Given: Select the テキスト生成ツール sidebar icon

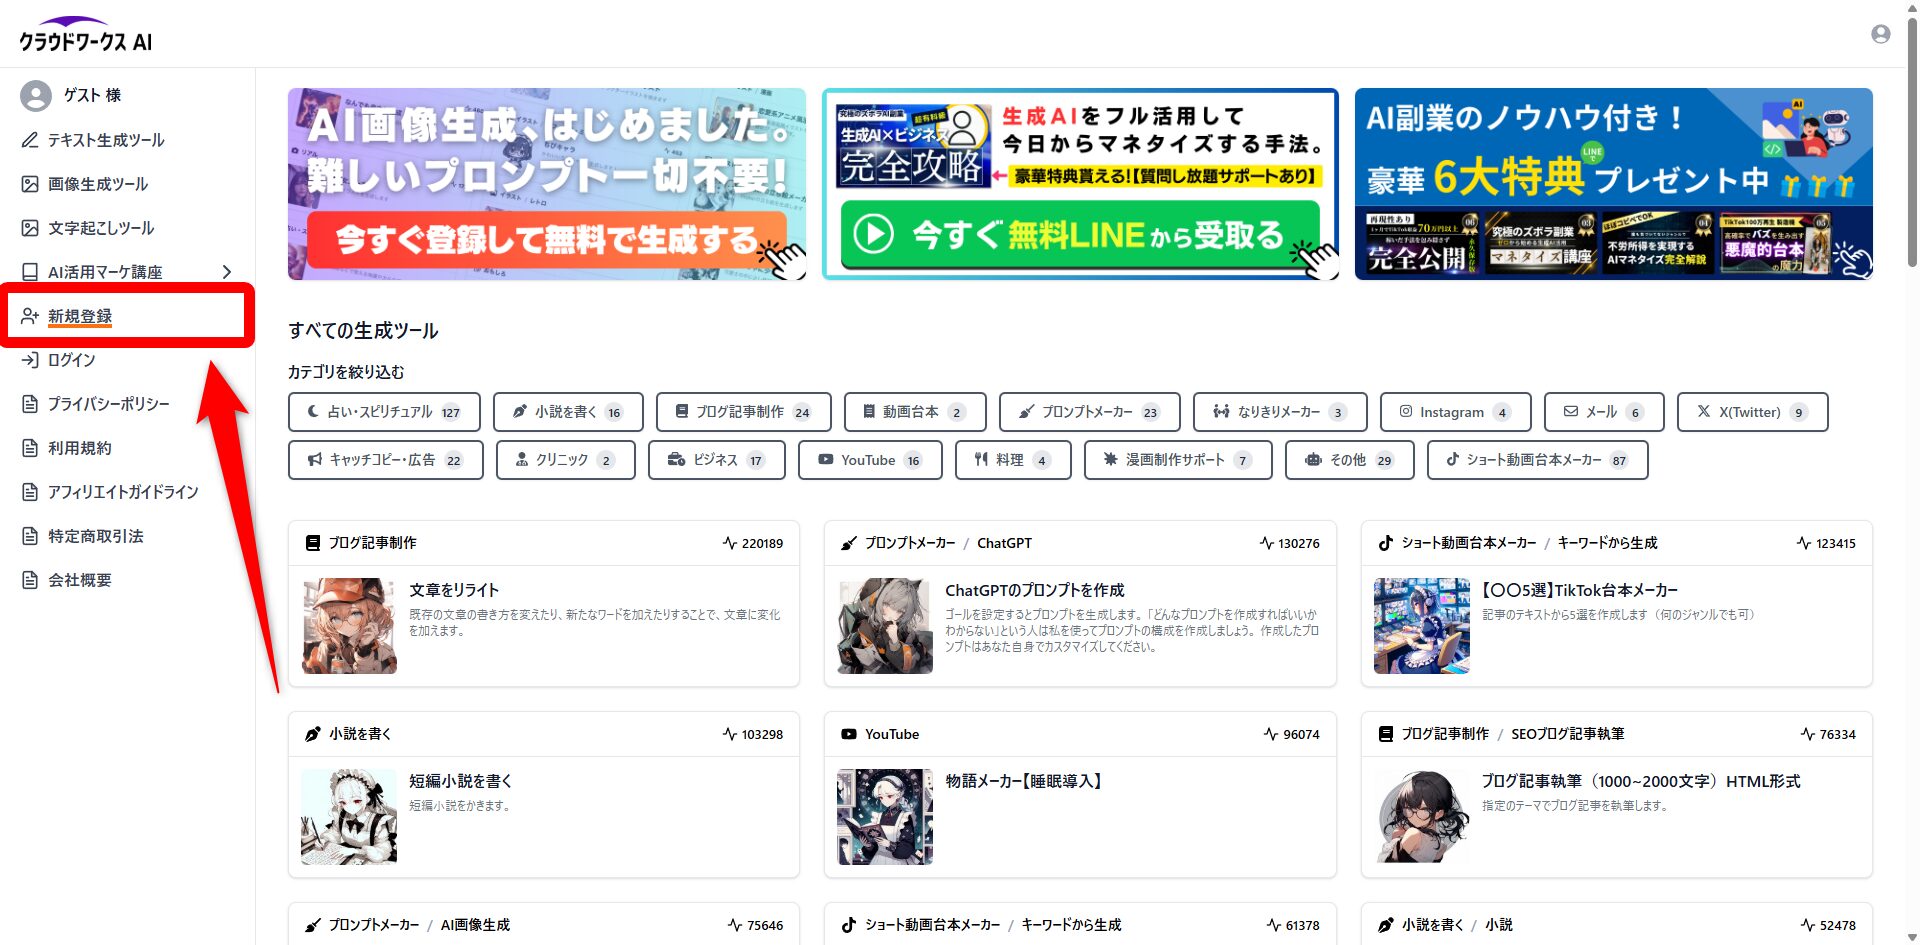Looking at the screenshot, I should tap(31, 140).
